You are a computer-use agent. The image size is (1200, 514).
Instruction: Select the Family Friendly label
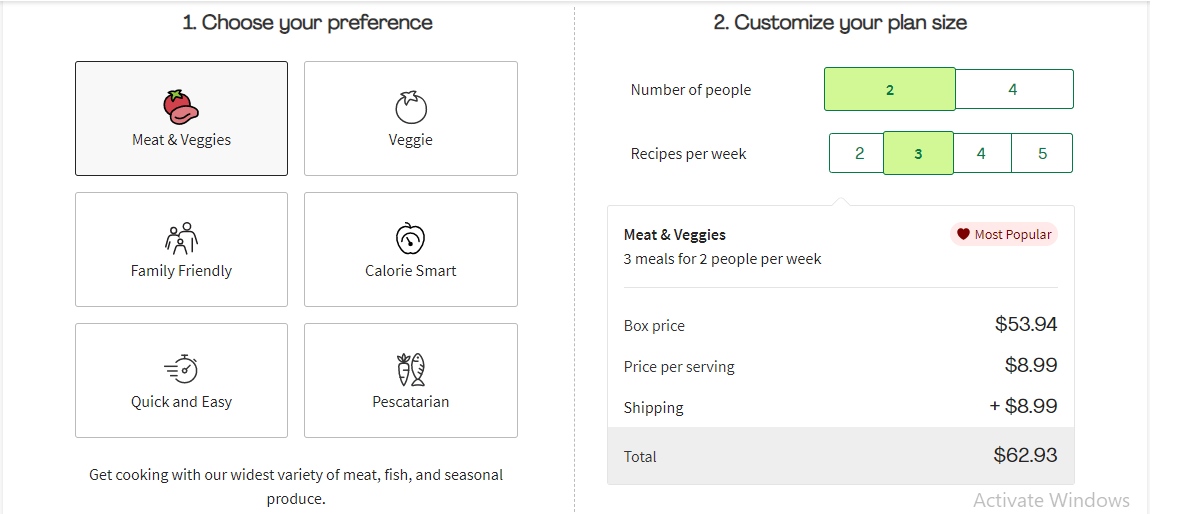pos(181,271)
